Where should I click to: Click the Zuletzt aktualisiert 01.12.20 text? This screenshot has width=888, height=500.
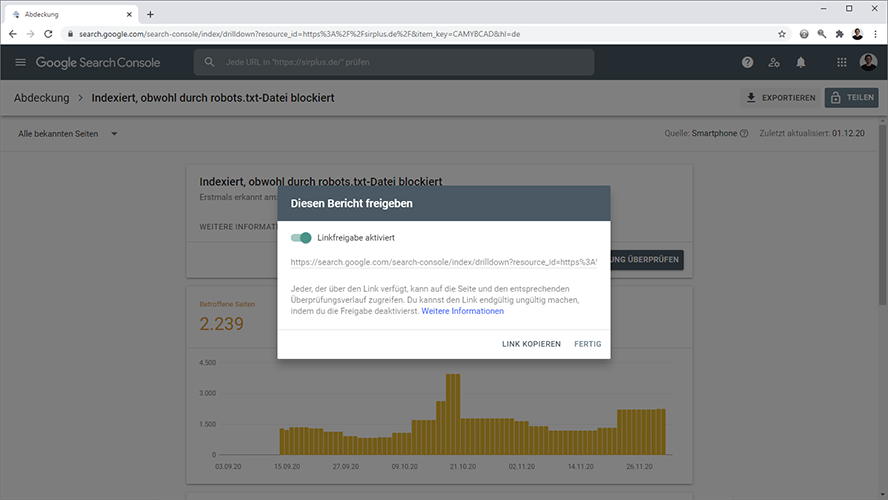pos(812,134)
